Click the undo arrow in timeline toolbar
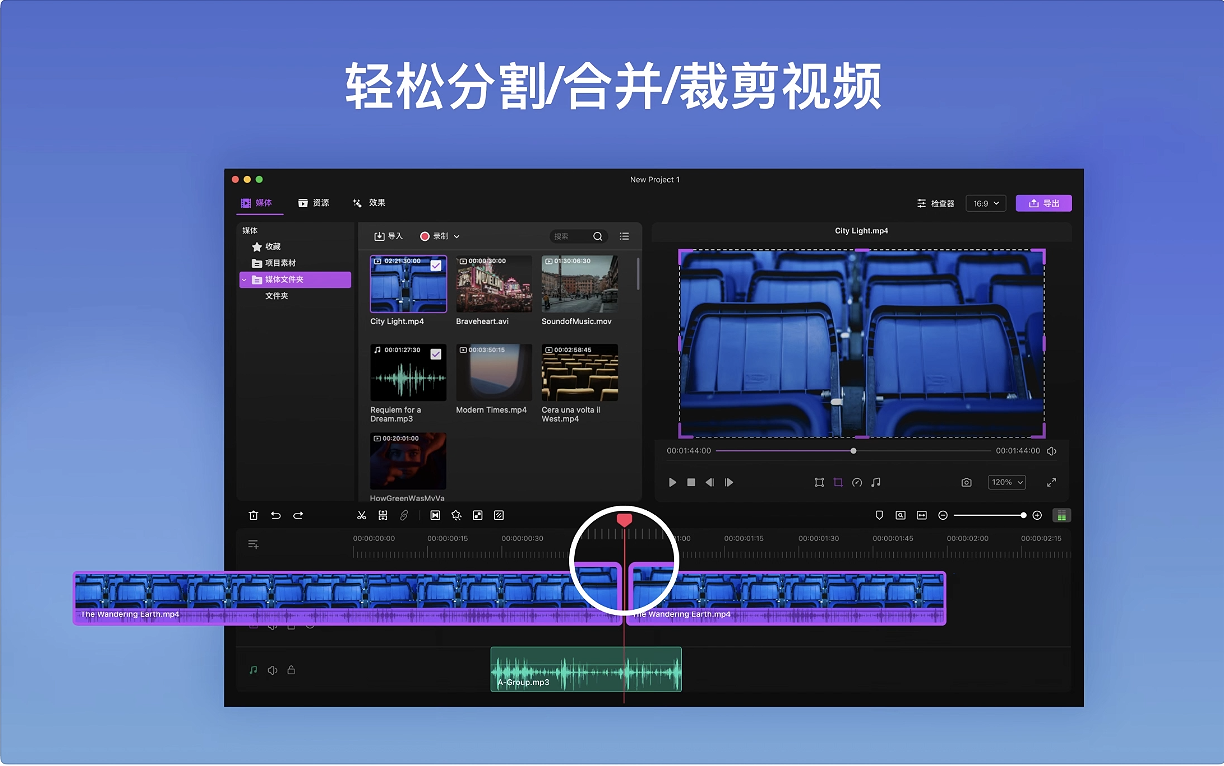The width and height of the screenshot is (1224, 766). (275, 515)
